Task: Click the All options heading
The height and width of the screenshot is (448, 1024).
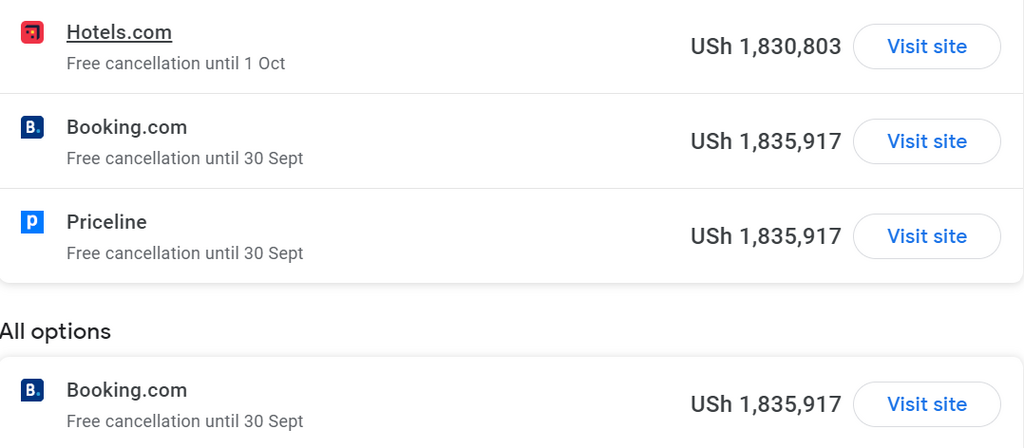Action: pyautogui.click(x=56, y=331)
